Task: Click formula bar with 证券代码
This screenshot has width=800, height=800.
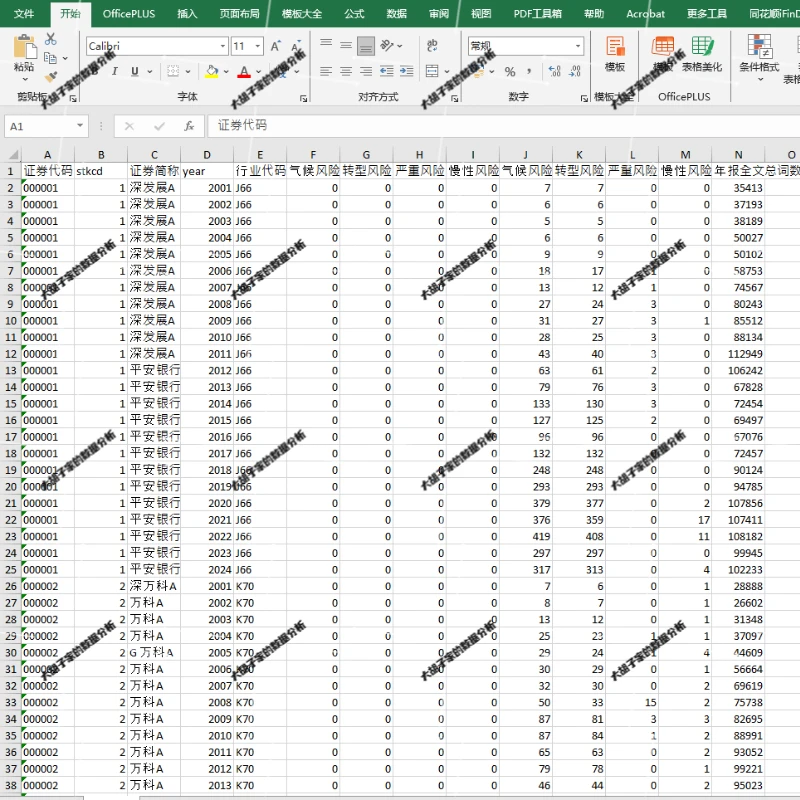Action: (503, 126)
